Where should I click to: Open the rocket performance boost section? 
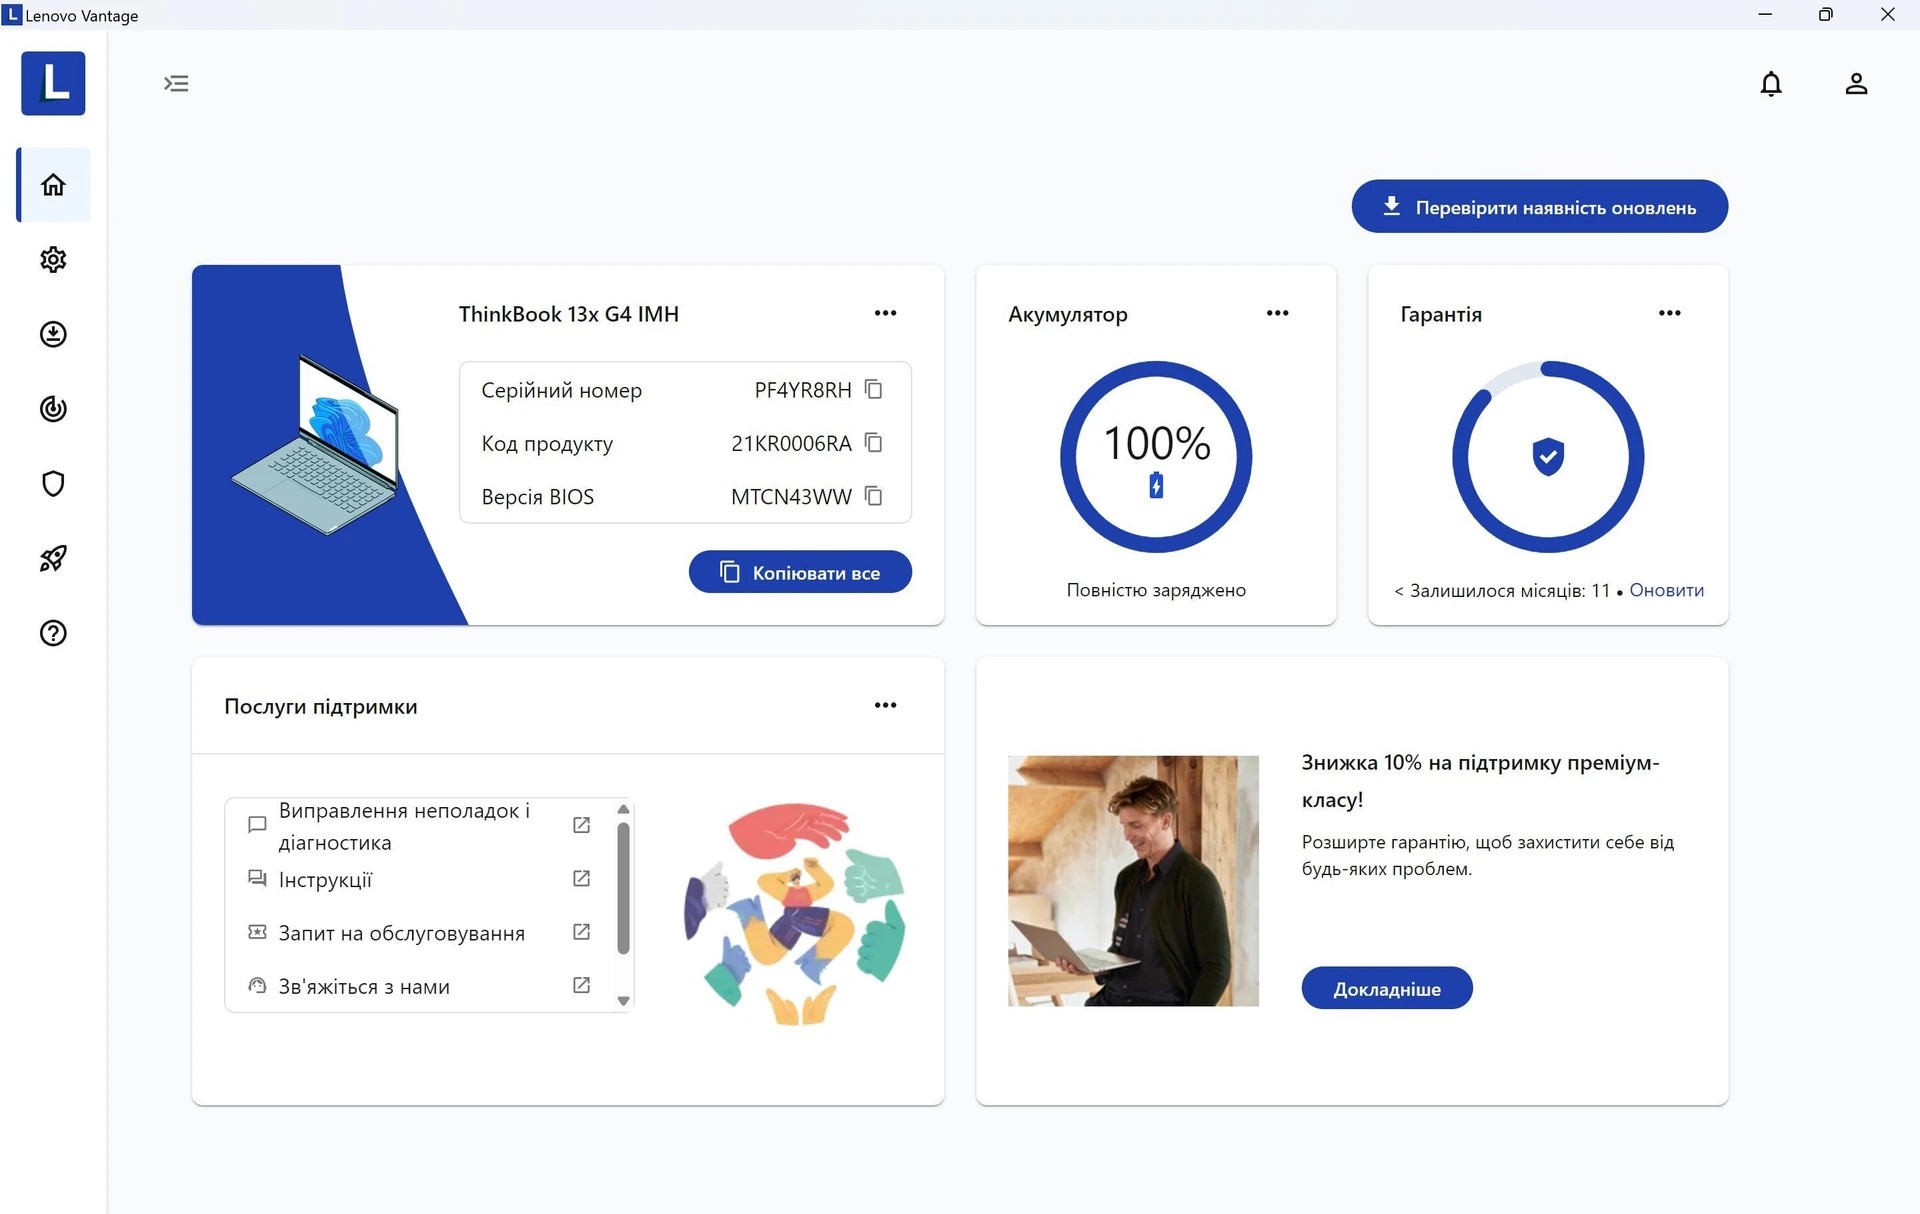click(53, 558)
